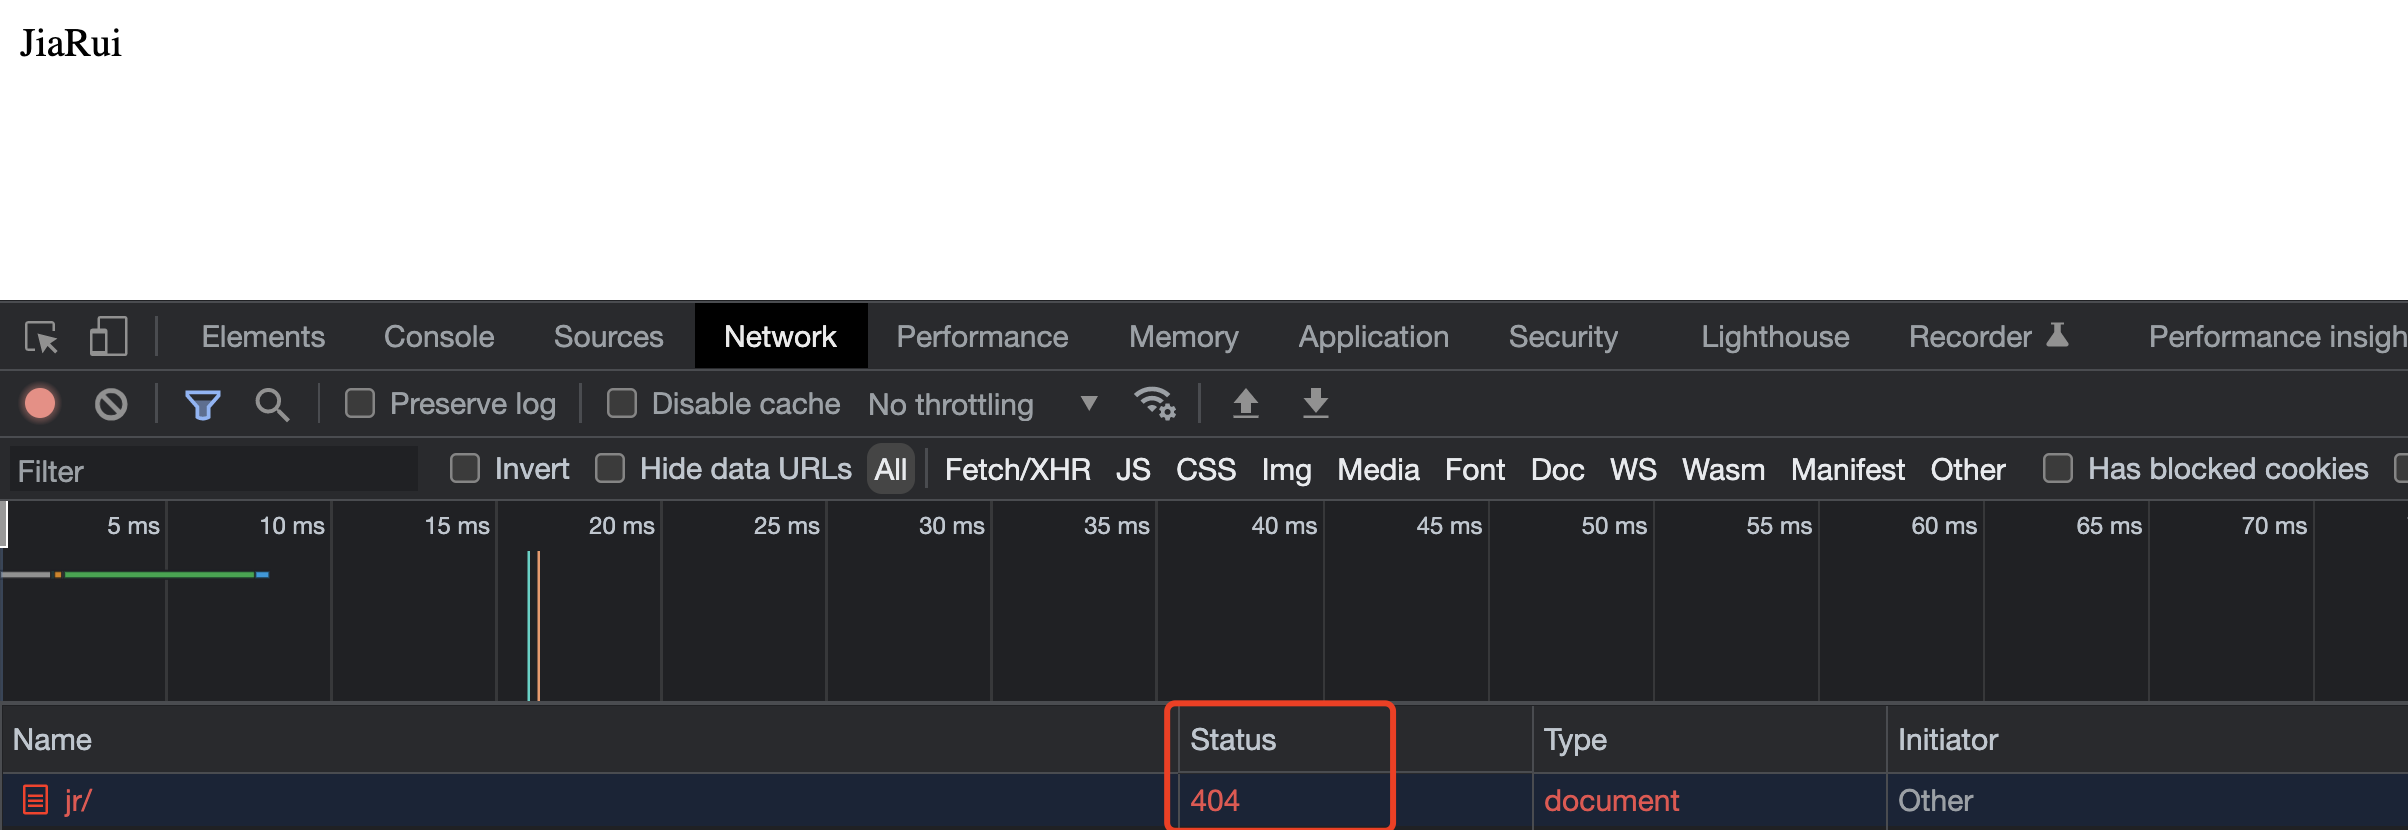Tick the Invert filter checkbox
This screenshot has height=830, width=2408.
pos(465,469)
